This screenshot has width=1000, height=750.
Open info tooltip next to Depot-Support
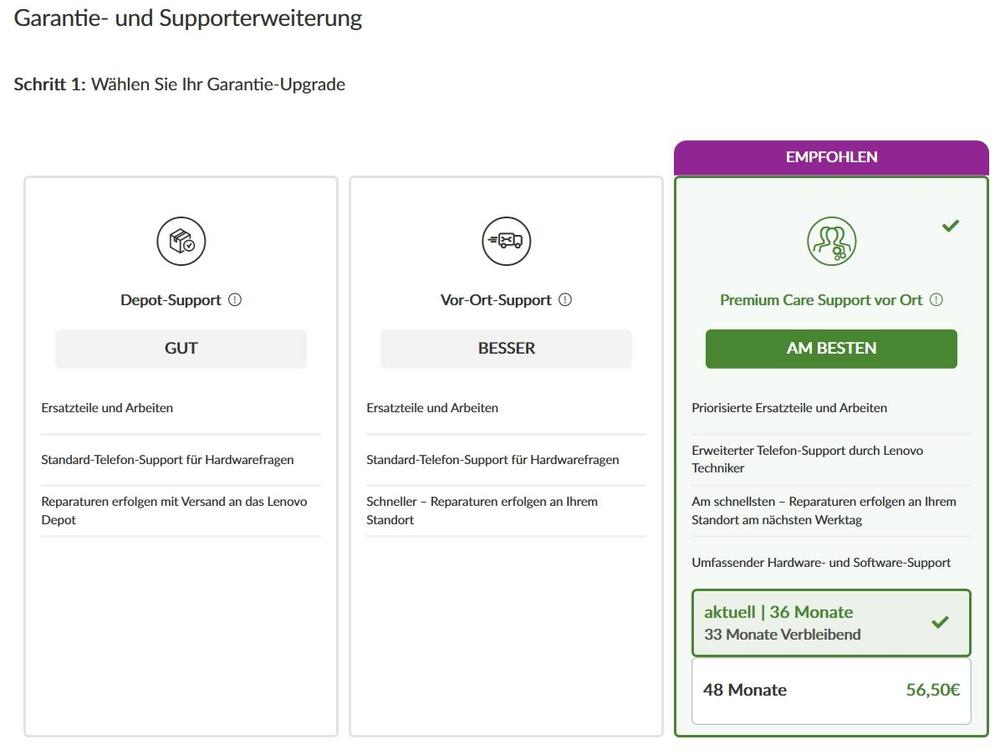tap(235, 299)
